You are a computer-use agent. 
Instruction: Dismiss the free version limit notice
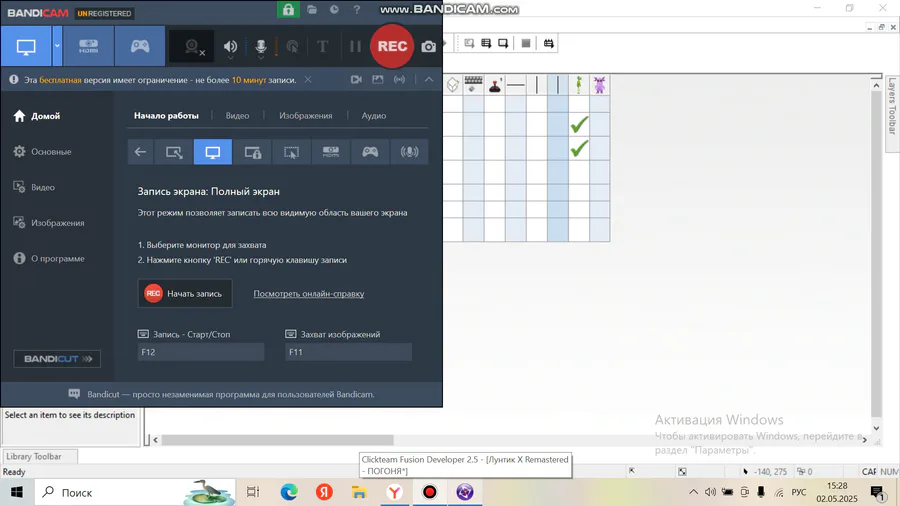(308, 80)
